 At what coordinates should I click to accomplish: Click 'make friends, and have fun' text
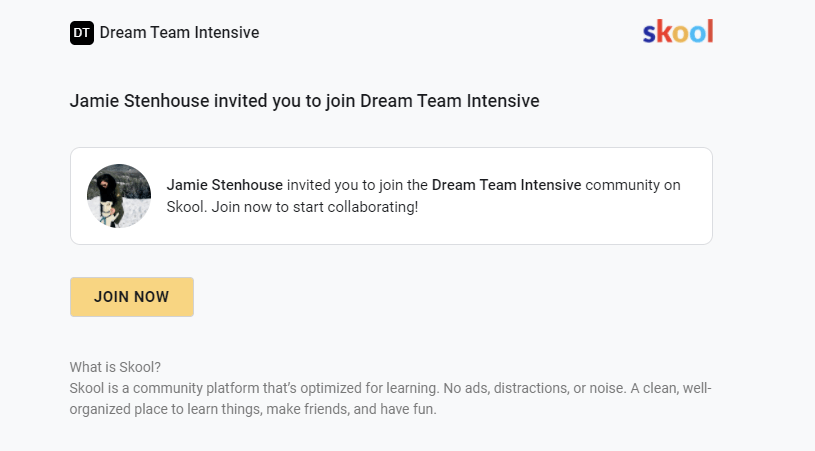pyautogui.click(x=351, y=409)
